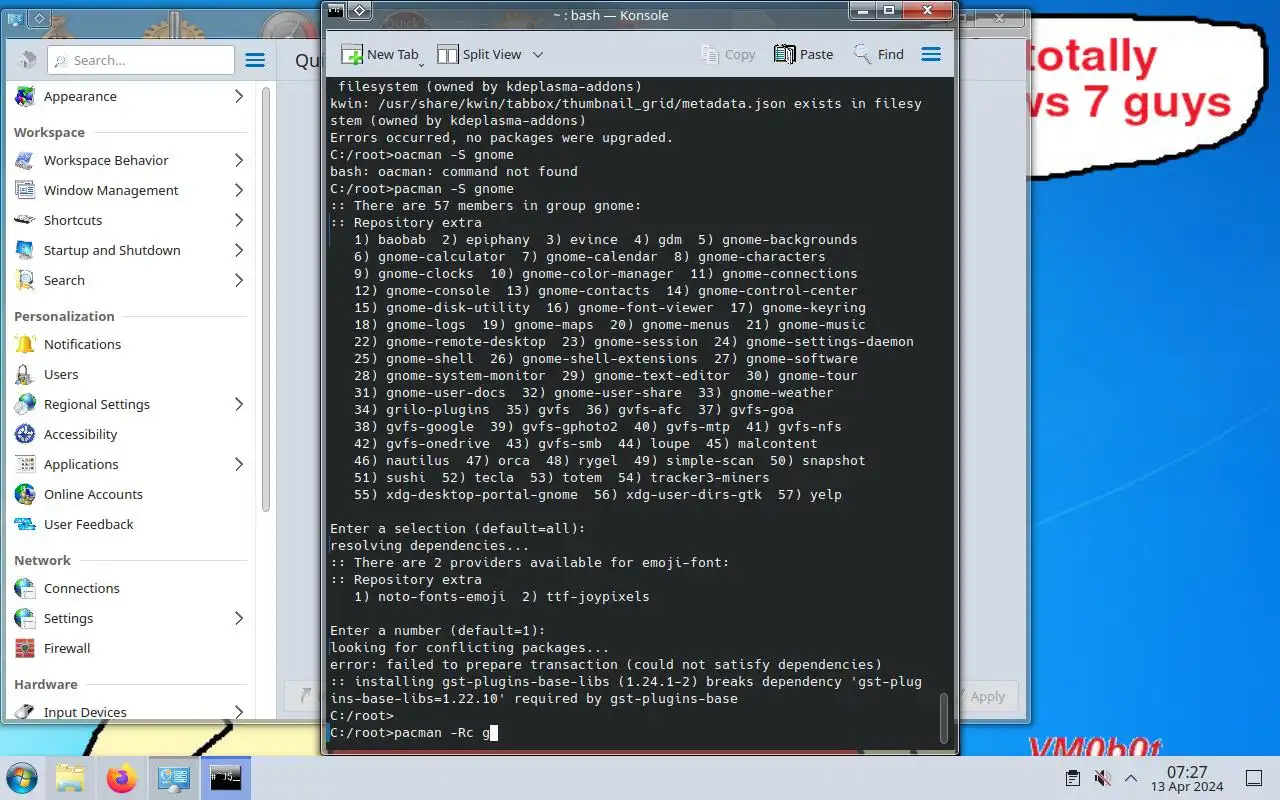Expand hidden system tray icons arrow
This screenshot has height=800, width=1280.
[1131, 778]
